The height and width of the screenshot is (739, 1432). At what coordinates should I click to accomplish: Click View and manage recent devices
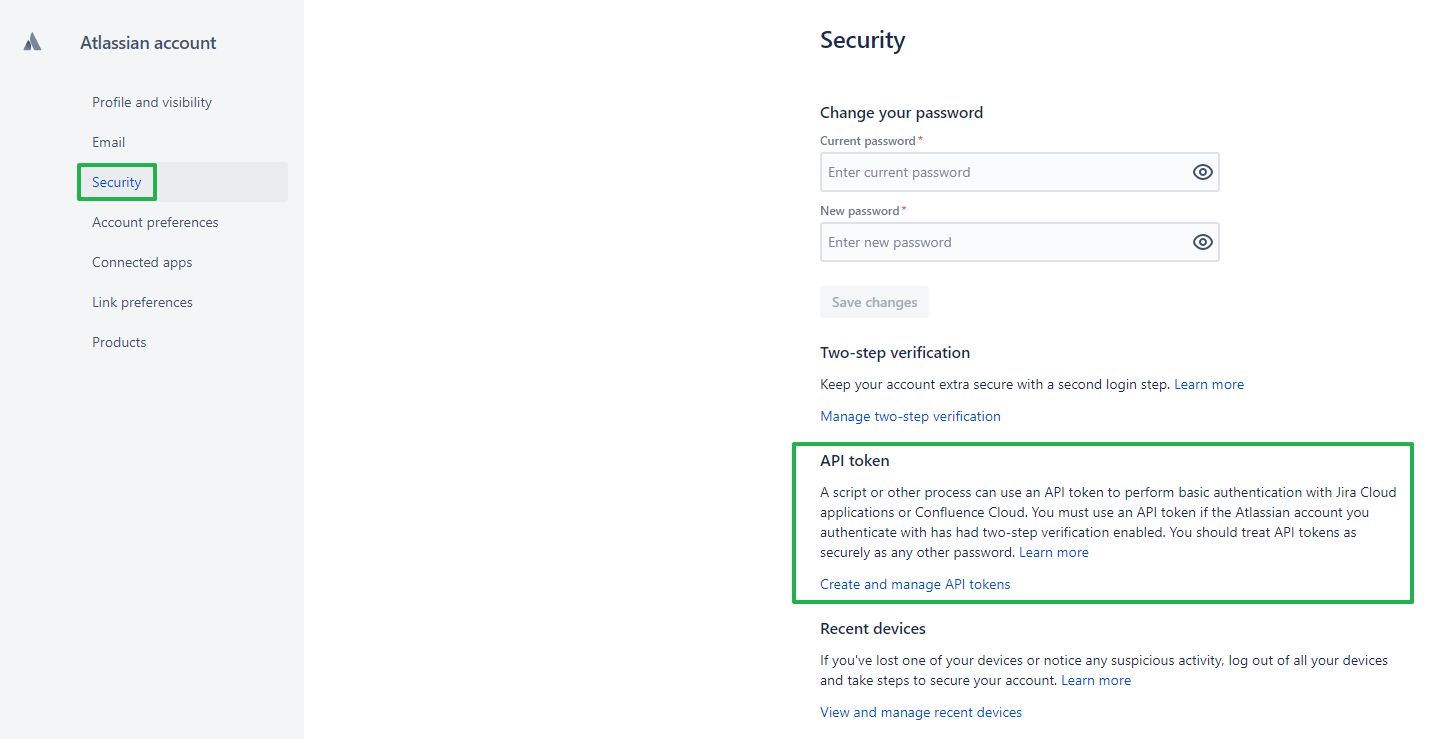pos(921,712)
